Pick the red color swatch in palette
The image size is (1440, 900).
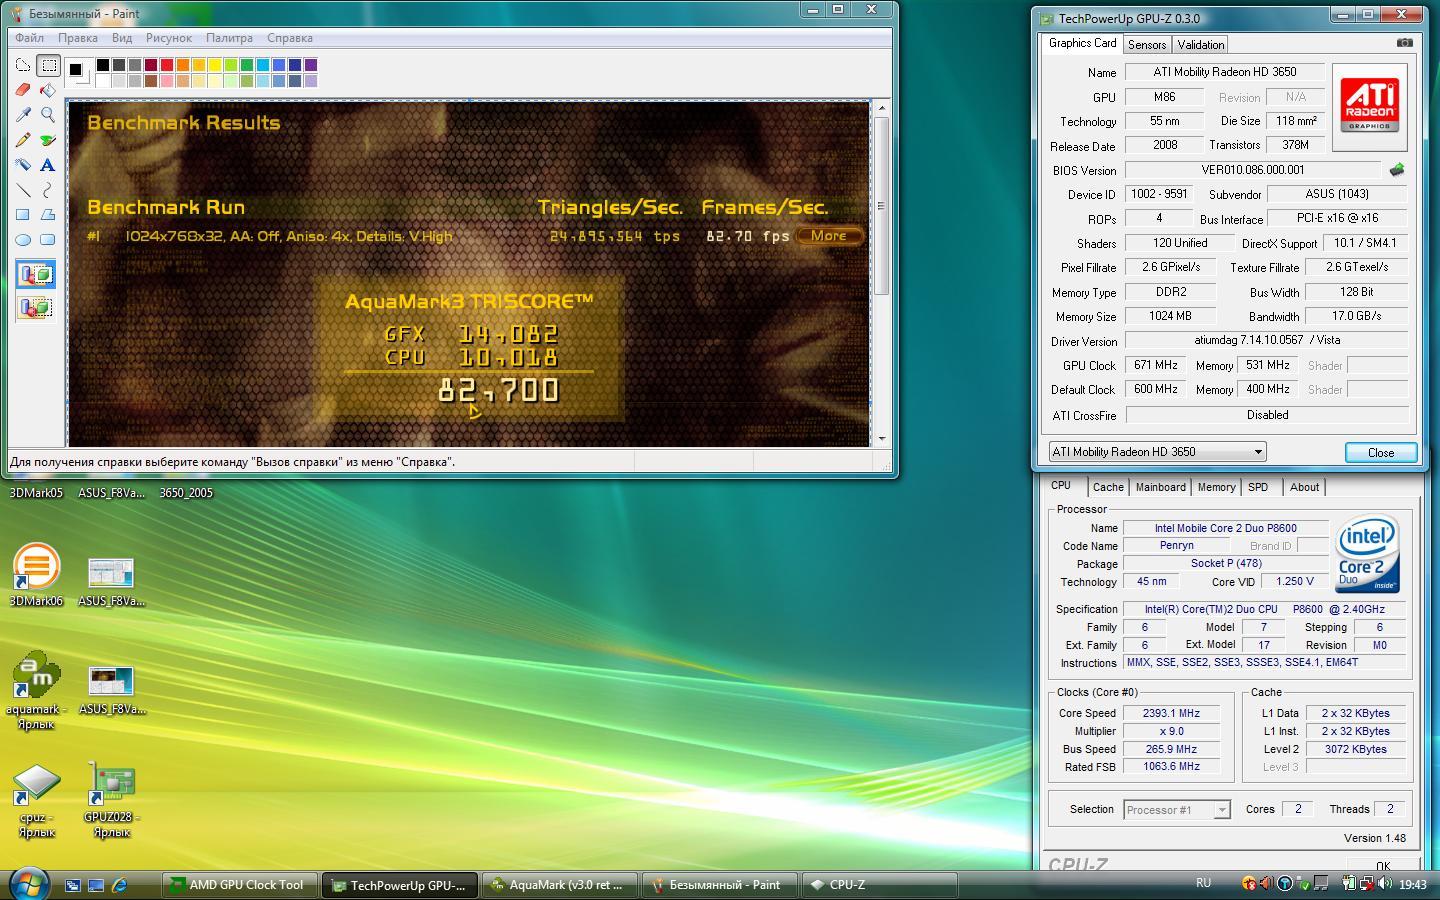tap(166, 65)
